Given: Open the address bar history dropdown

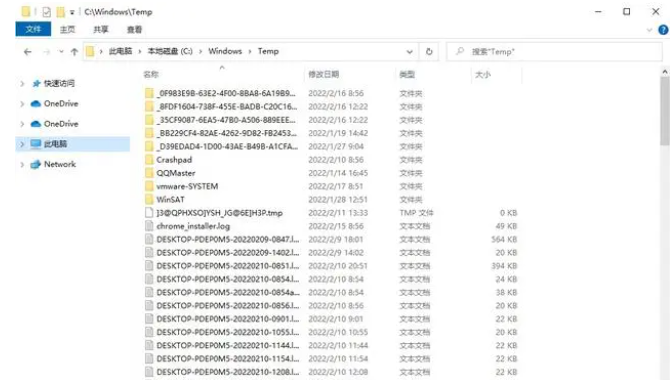Looking at the screenshot, I should 409,52.
